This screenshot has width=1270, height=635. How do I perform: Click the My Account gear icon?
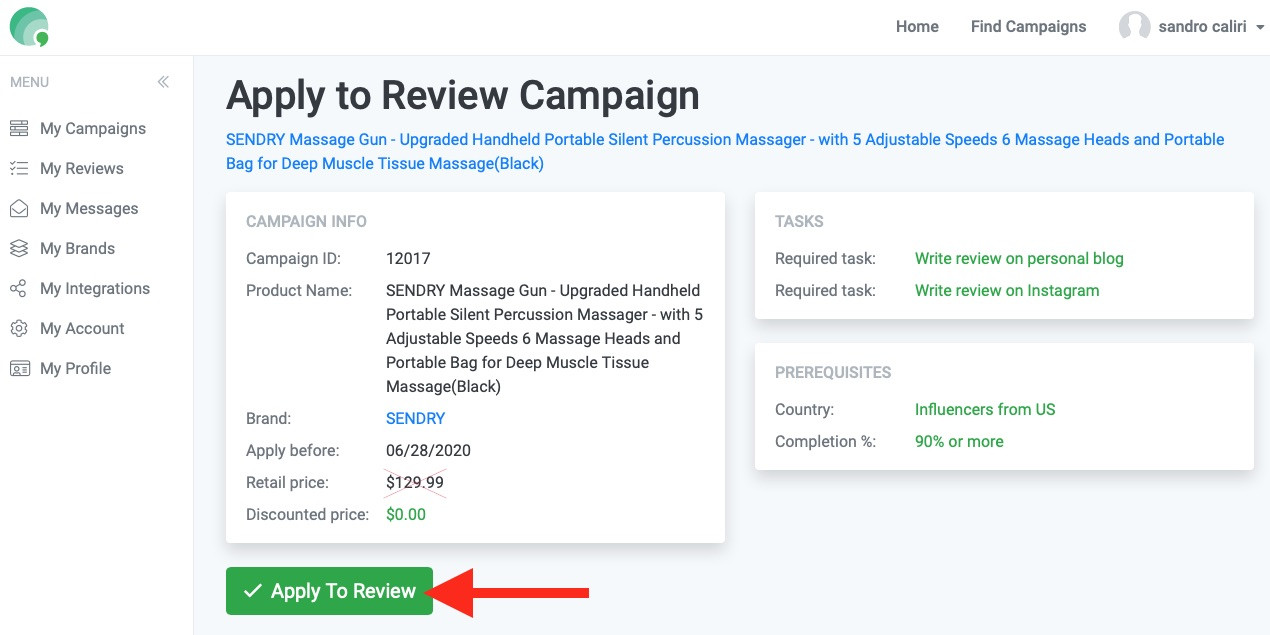coord(19,328)
